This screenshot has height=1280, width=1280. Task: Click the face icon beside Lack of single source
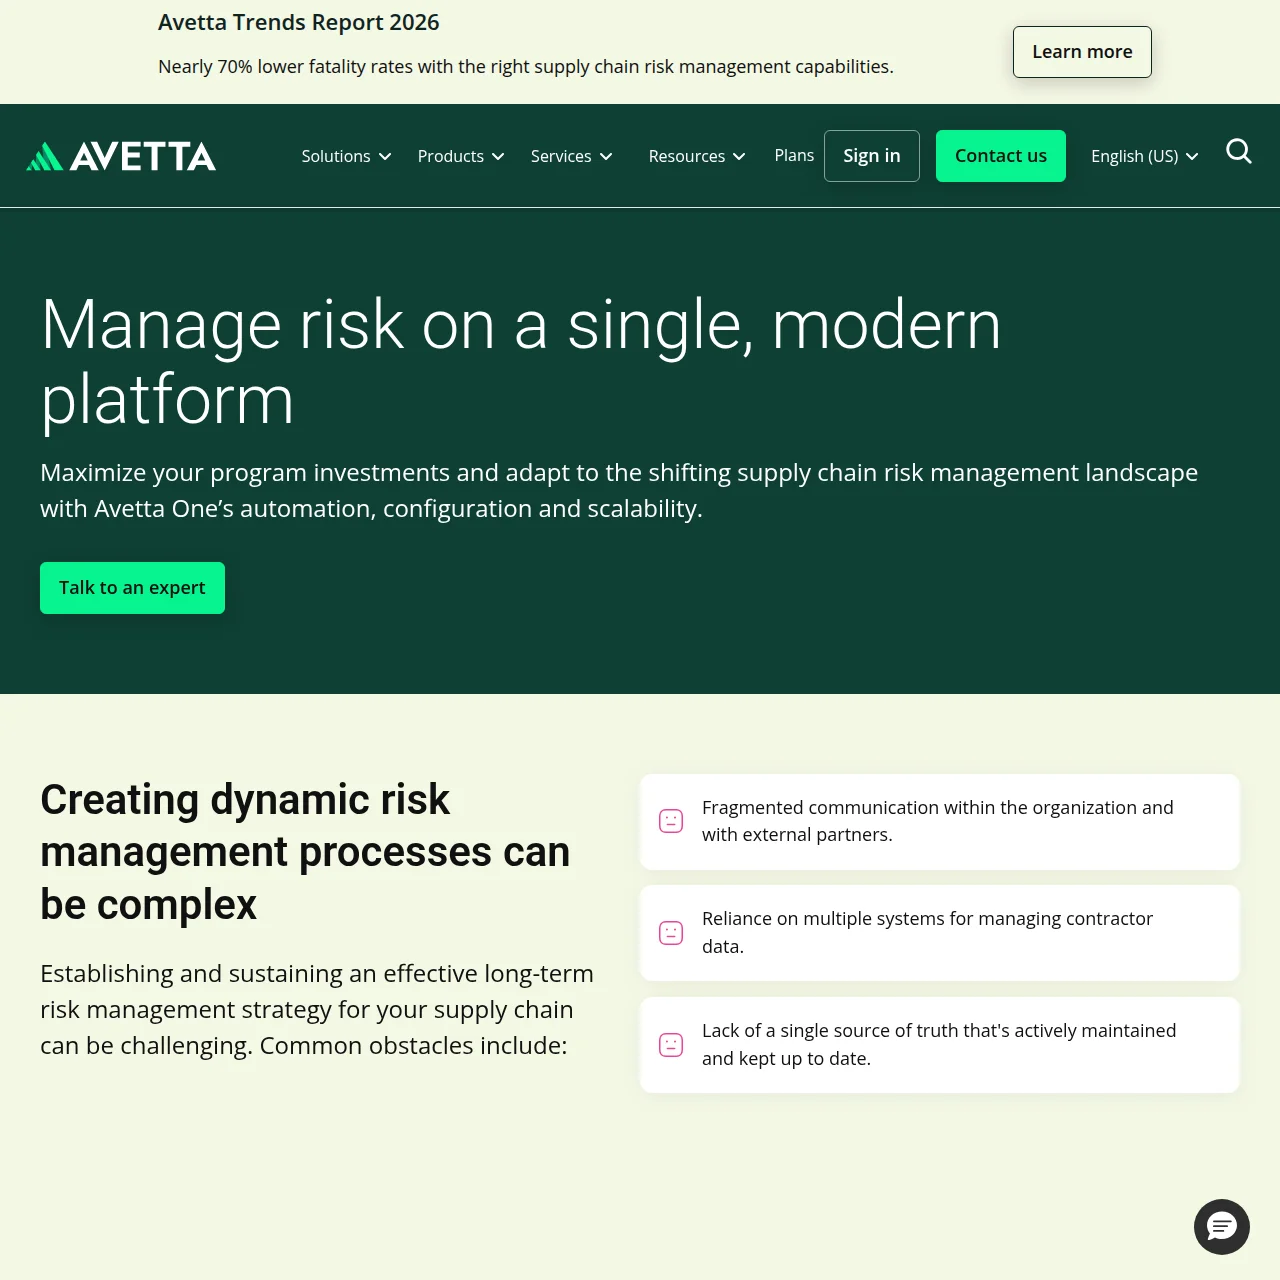tap(671, 1045)
